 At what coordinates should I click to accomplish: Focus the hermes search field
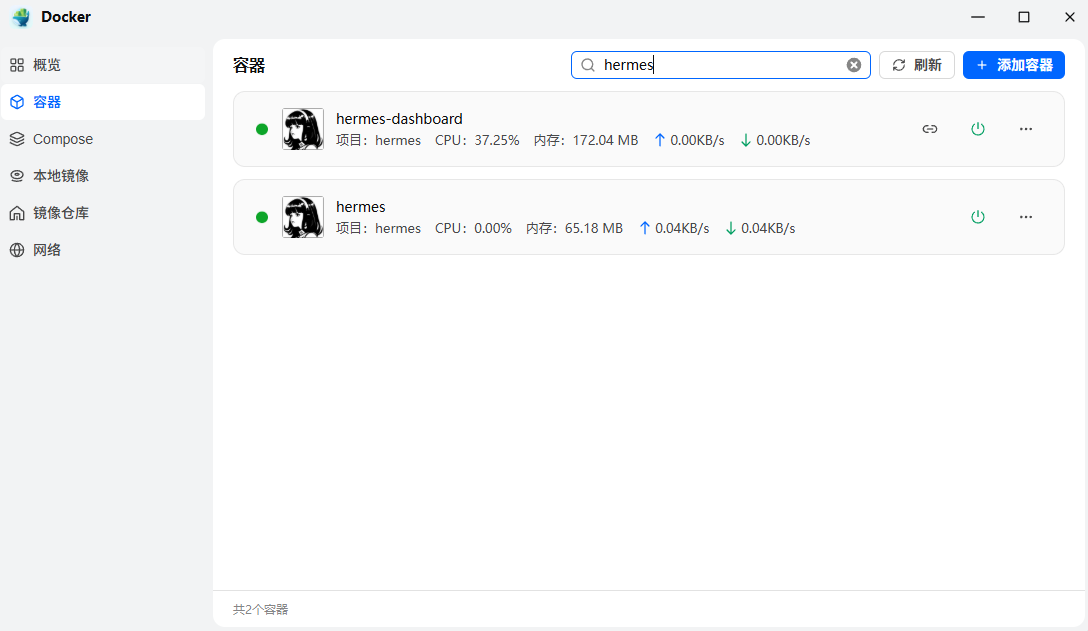coord(720,65)
